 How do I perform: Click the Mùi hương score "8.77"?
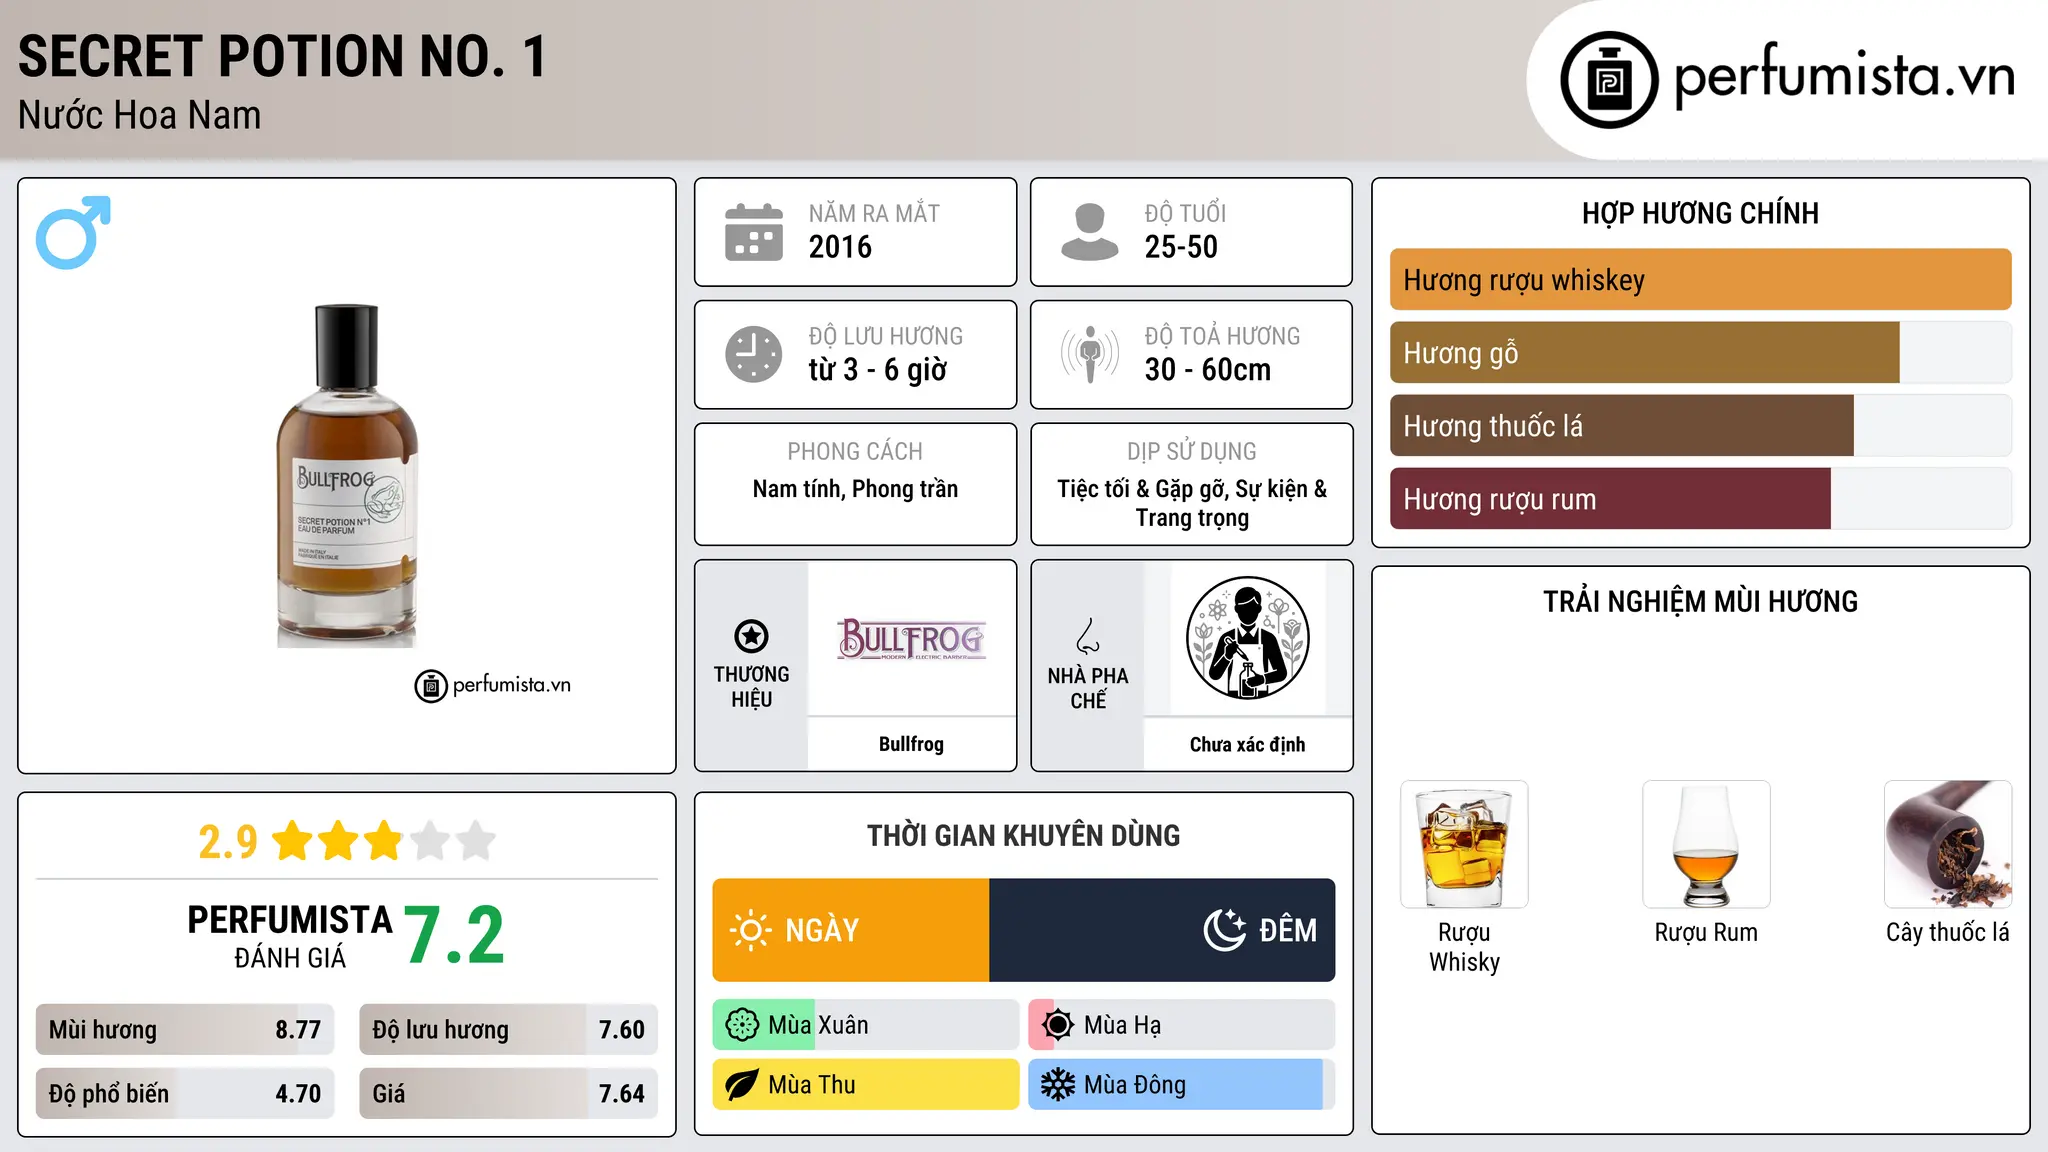pos(298,1030)
